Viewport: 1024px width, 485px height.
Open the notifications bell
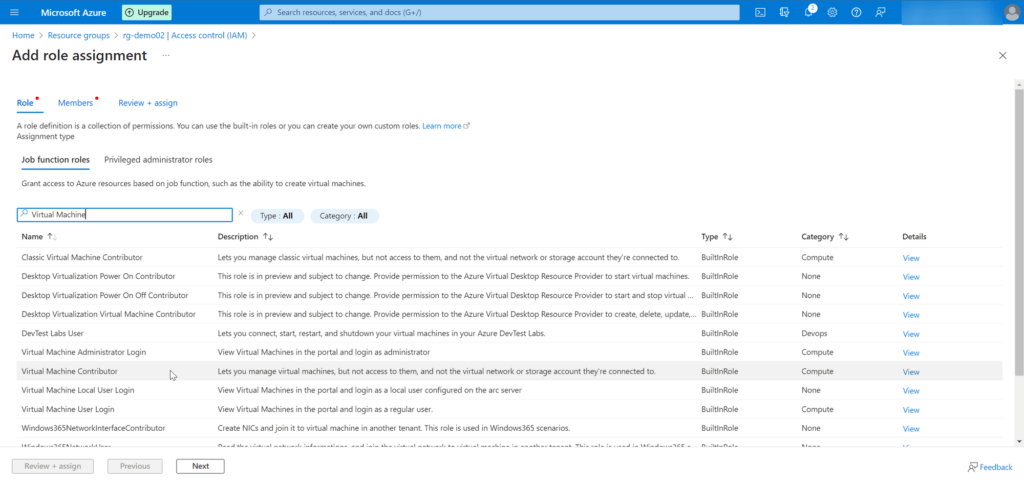(x=808, y=12)
